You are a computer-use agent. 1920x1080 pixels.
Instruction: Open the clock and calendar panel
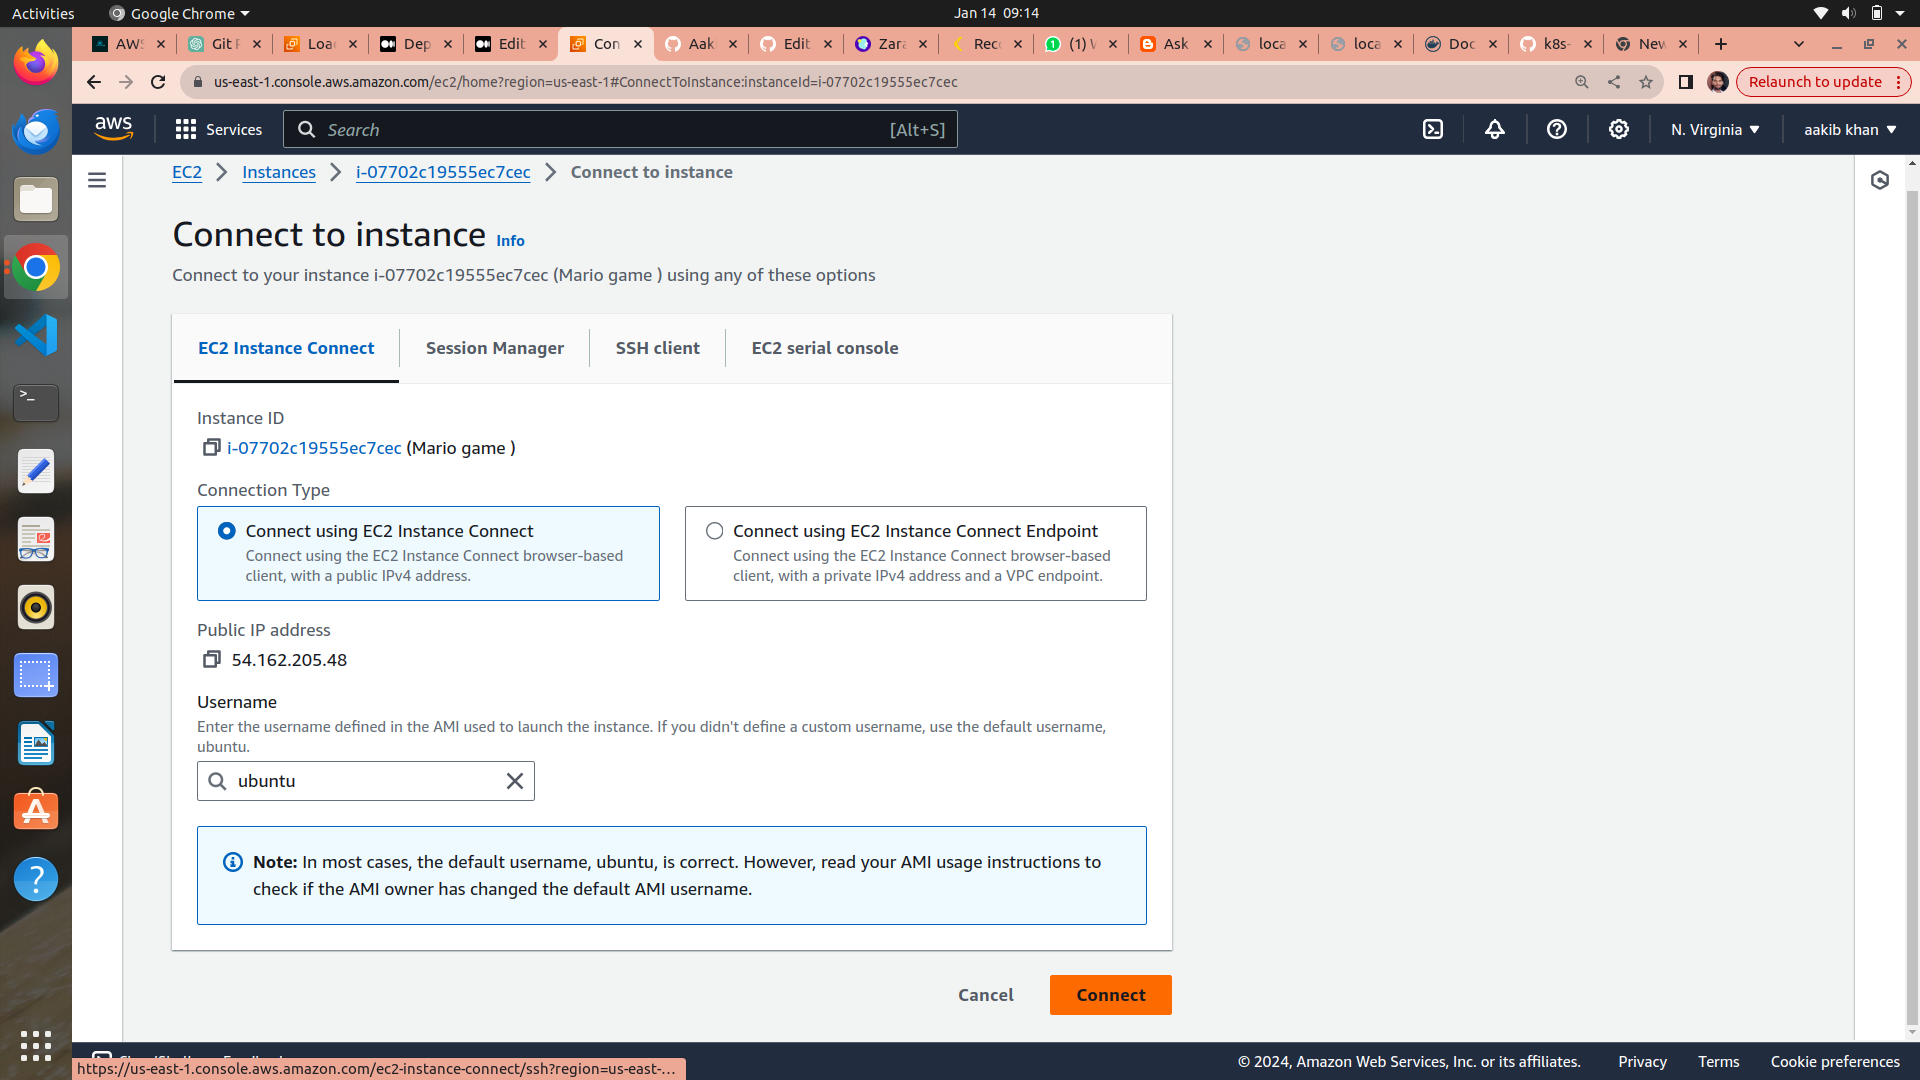point(996,13)
